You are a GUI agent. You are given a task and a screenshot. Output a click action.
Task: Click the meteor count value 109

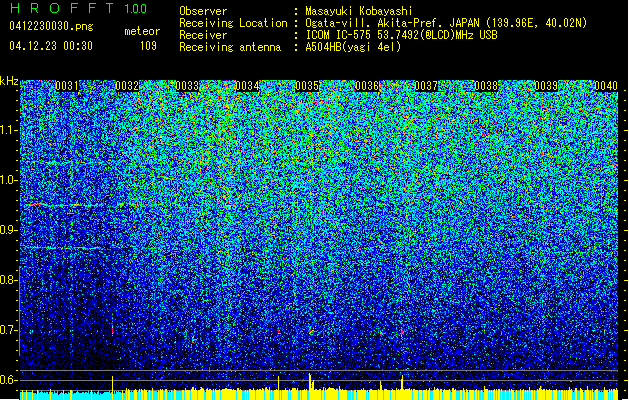click(x=148, y=46)
